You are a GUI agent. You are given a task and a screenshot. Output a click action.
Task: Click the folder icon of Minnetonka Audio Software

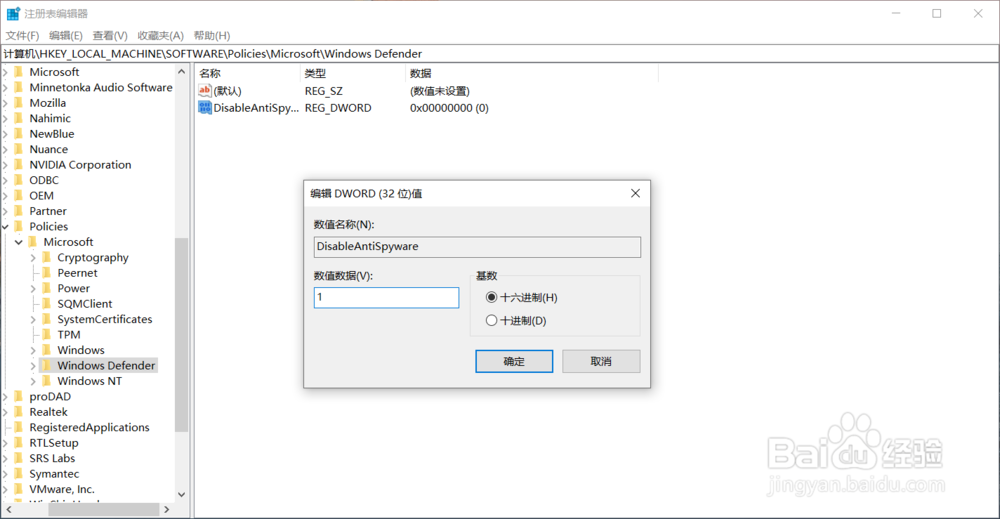[x=18, y=87]
